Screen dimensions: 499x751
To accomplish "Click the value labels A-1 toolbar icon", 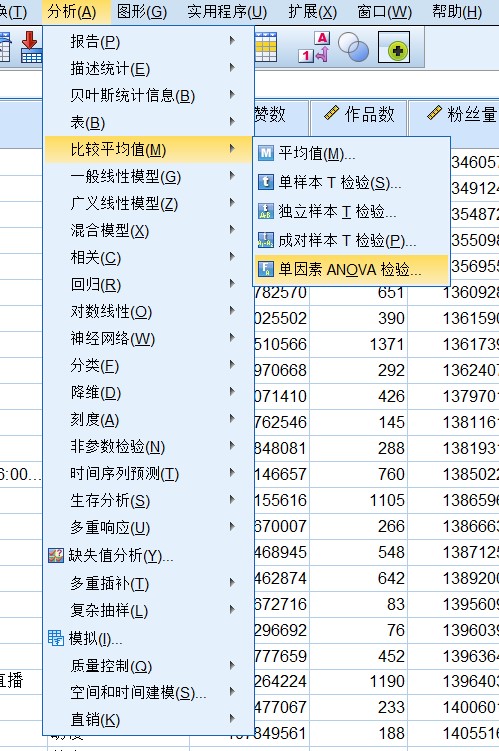I will click(314, 47).
